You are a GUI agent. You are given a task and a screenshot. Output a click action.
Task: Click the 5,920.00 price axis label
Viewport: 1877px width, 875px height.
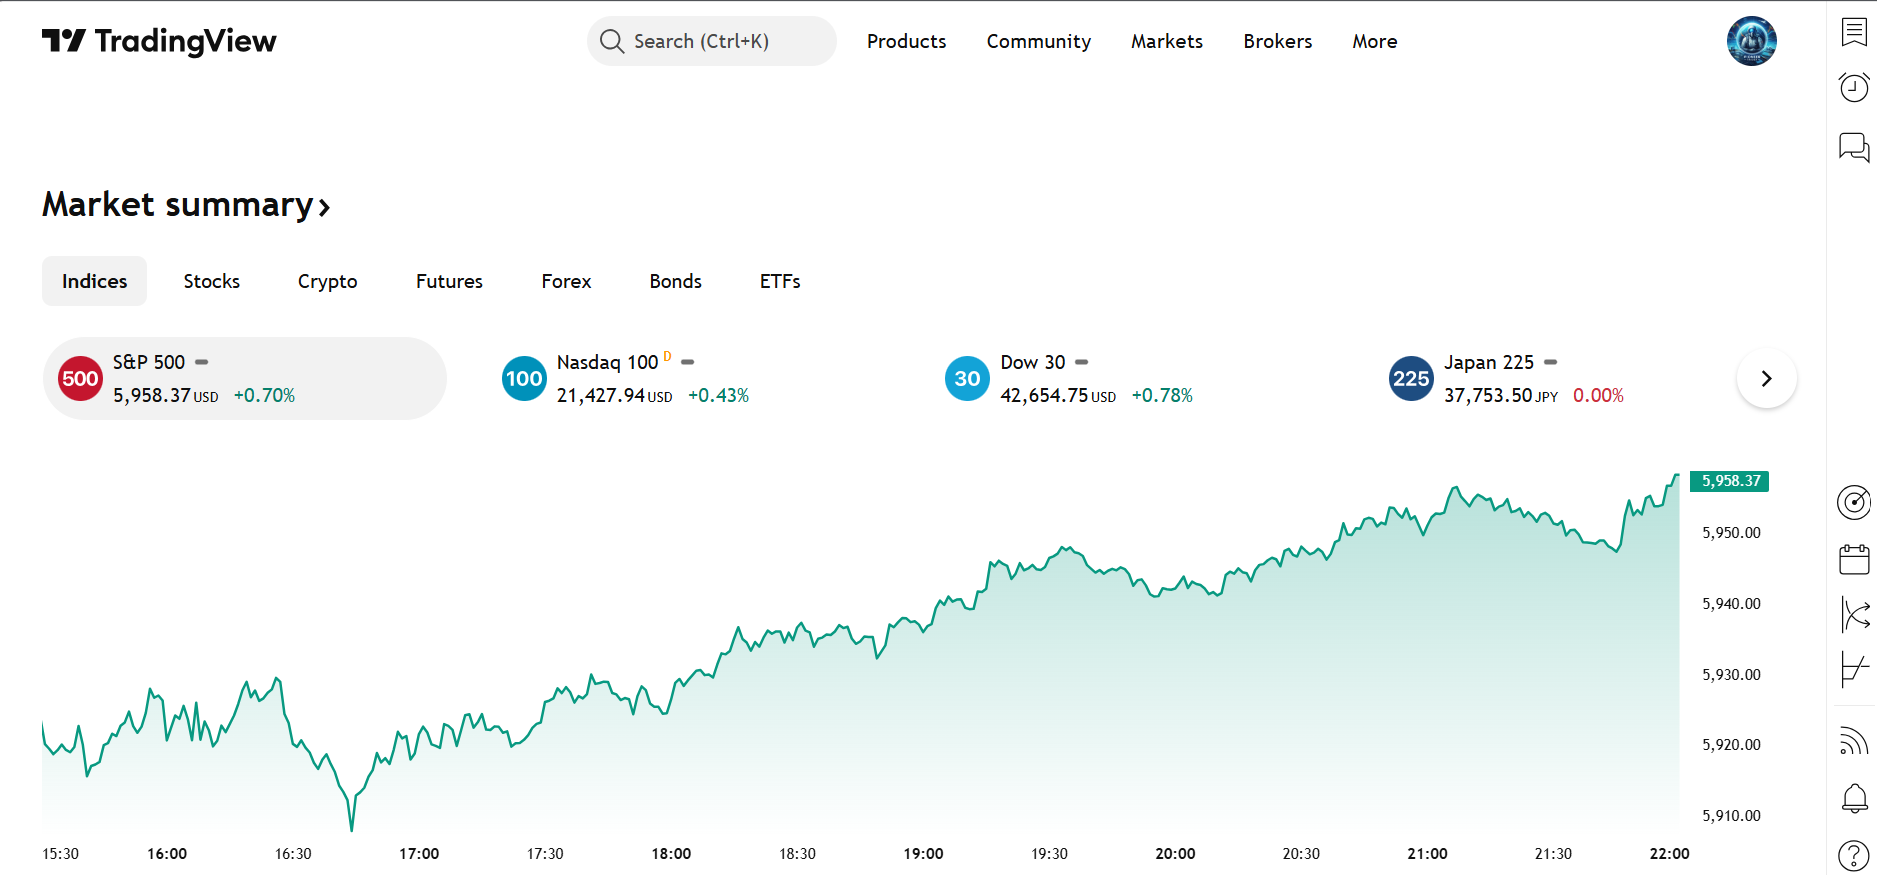tap(1731, 745)
